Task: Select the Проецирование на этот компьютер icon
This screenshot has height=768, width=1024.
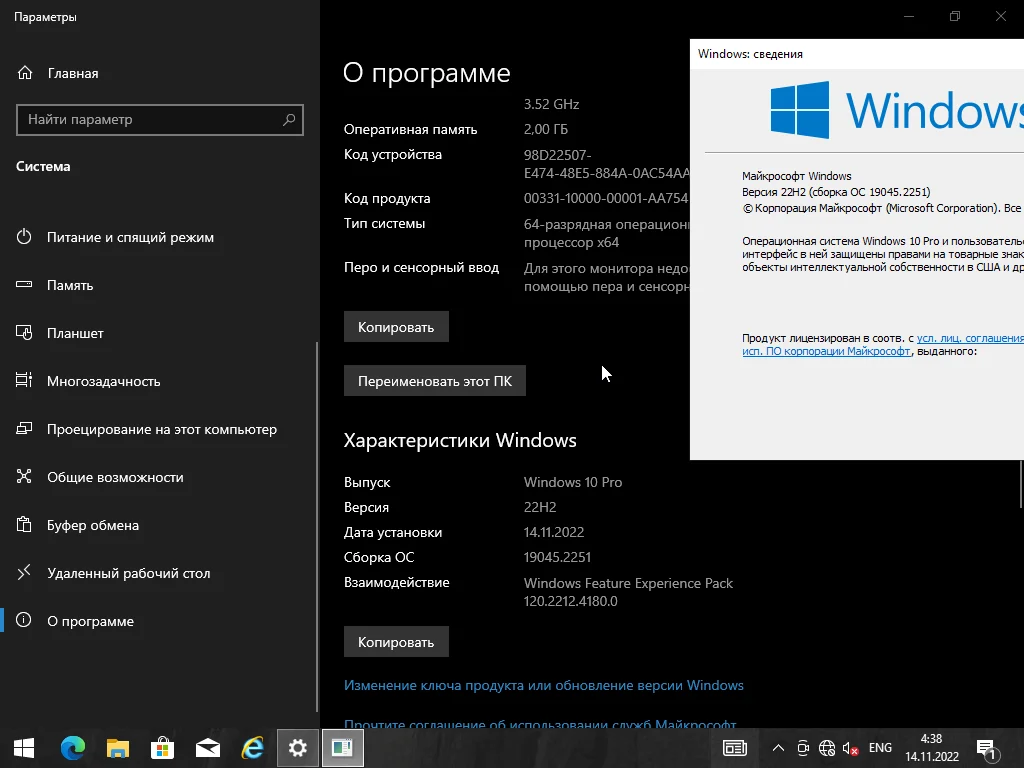Action: 24,429
